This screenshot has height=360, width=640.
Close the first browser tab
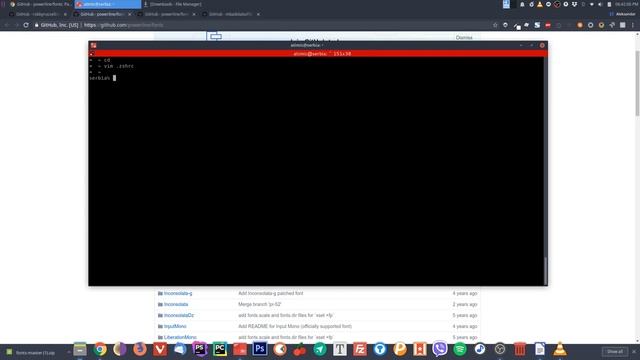tap(65, 14)
